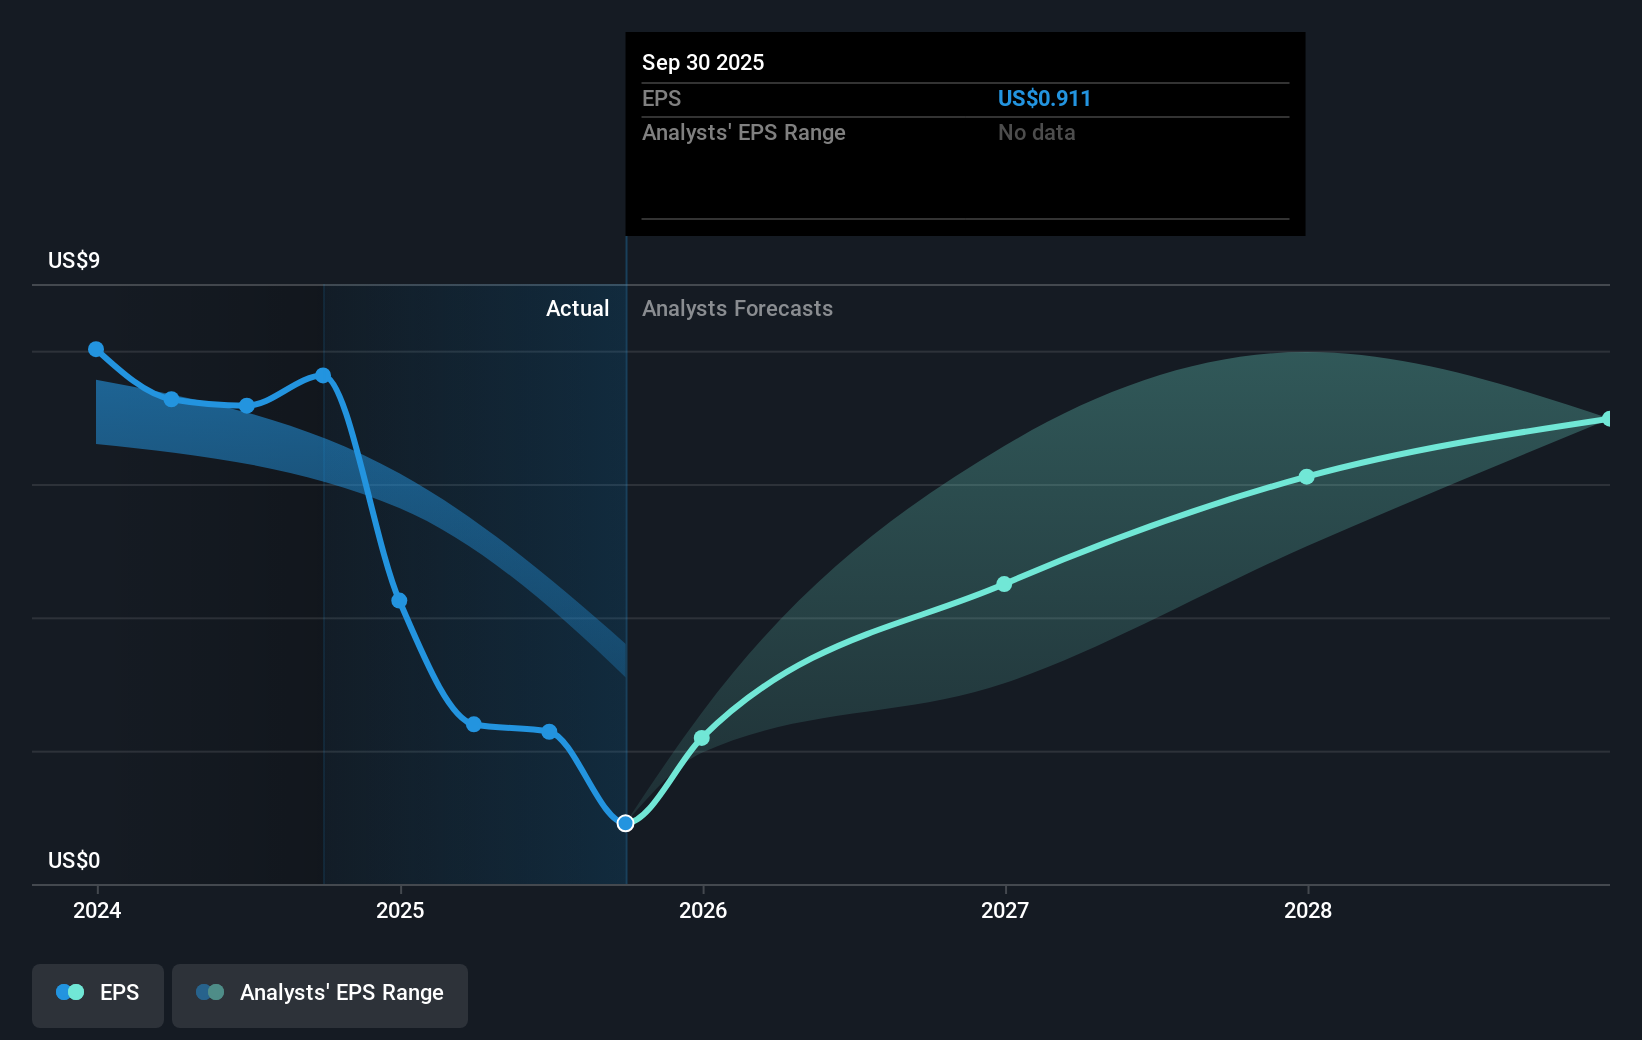Click the EPS peak point before 2025
Screen dimensions: 1642x1040
(x=323, y=376)
